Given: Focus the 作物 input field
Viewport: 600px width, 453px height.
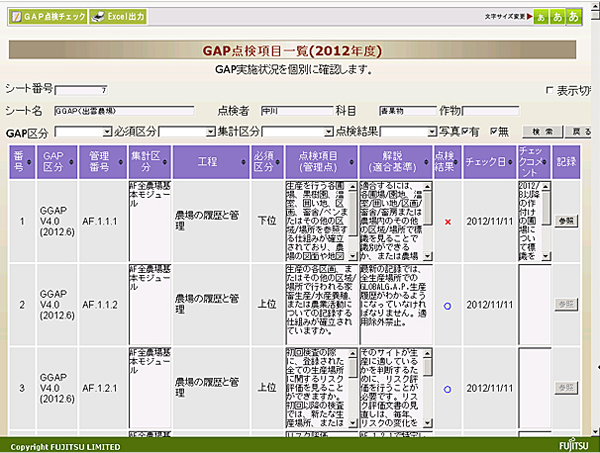Looking at the screenshot, I should point(491,111).
